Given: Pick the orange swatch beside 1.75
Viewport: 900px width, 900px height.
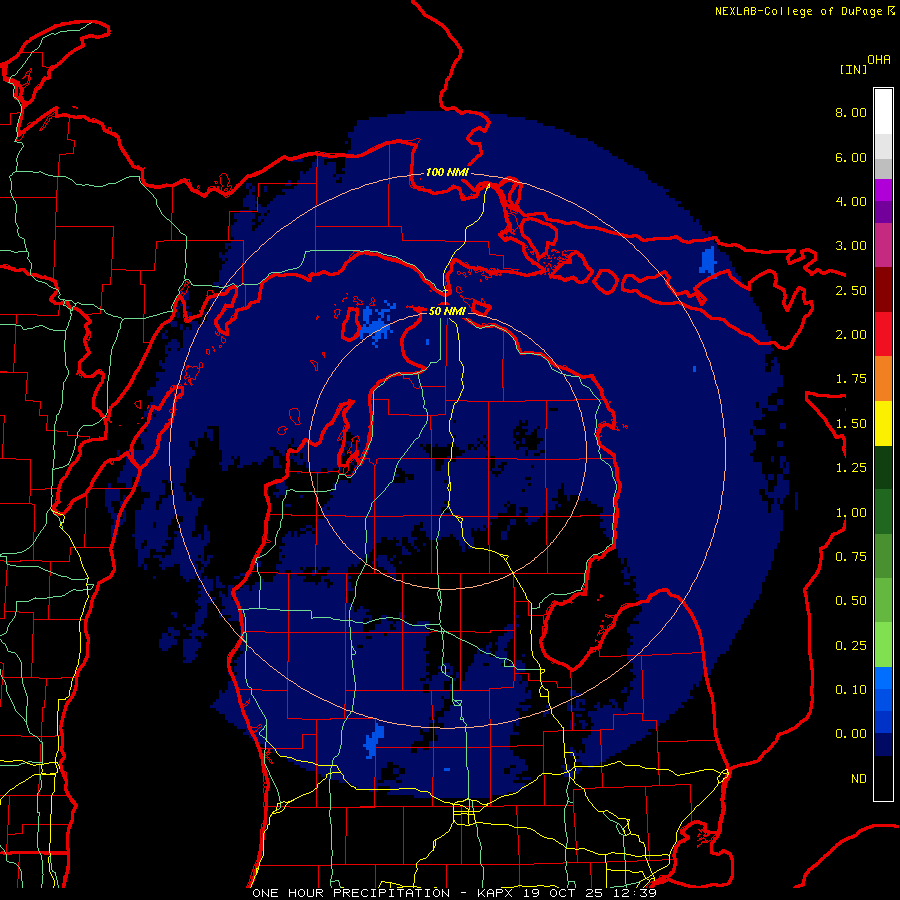Looking at the screenshot, I should [x=883, y=379].
